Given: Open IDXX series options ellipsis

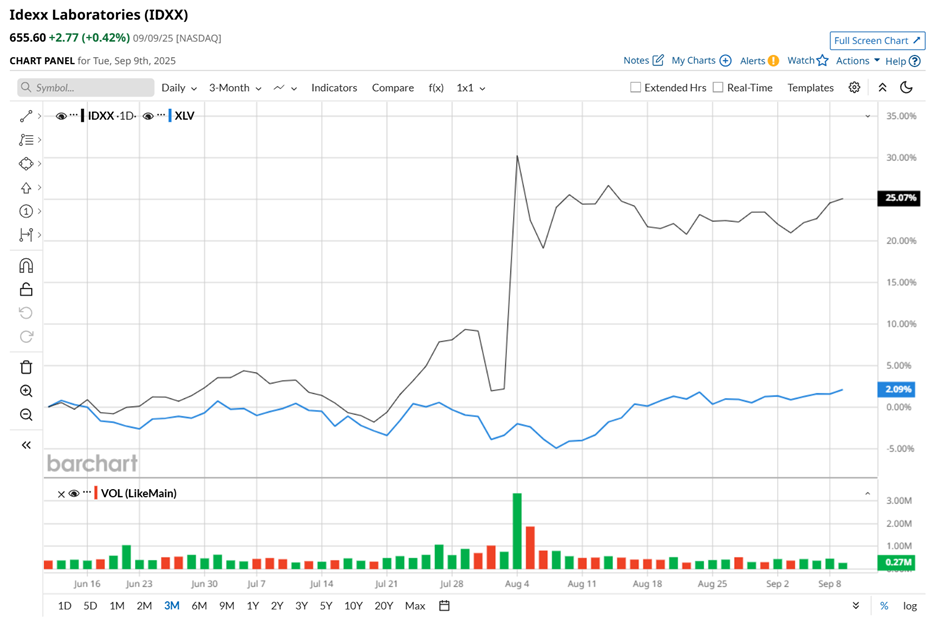Looking at the screenshot, I should point(74,114).
